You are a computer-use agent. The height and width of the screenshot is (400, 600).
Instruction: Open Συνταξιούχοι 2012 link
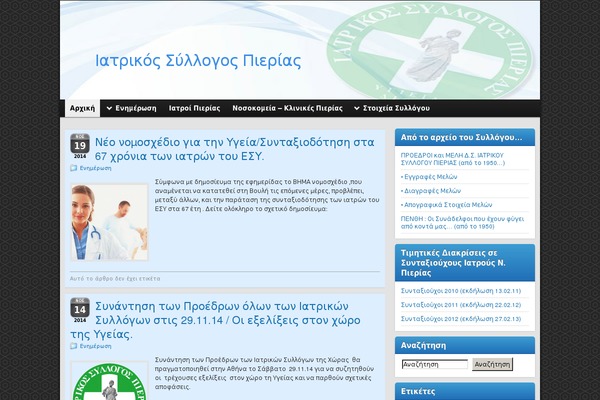pos(461,319)
